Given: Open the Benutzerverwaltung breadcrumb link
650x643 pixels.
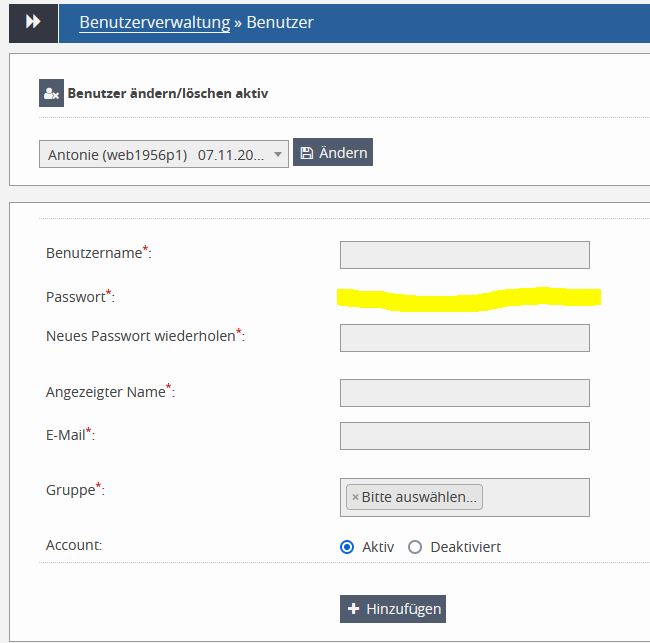Looking at the screenshot, I should [155, 22].
